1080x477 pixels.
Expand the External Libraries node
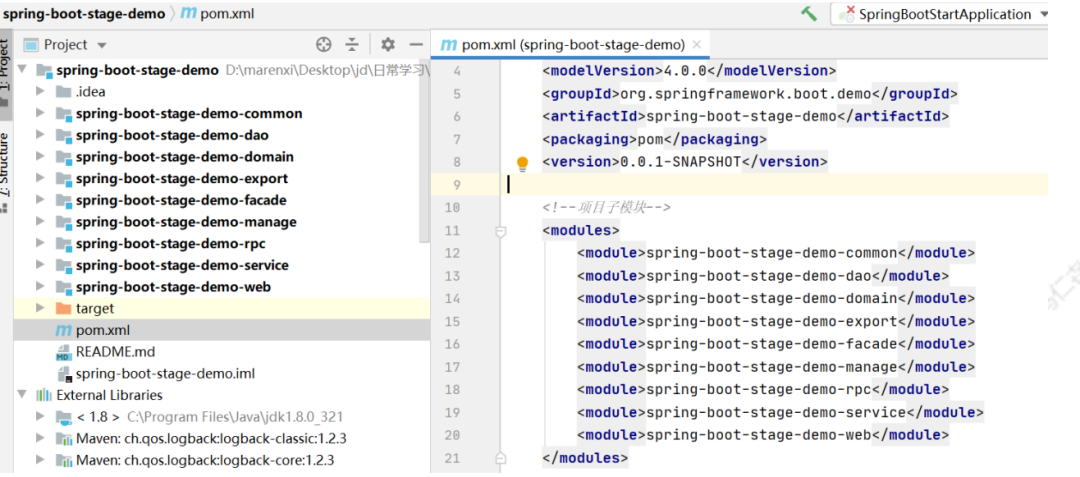click(22, 395)
